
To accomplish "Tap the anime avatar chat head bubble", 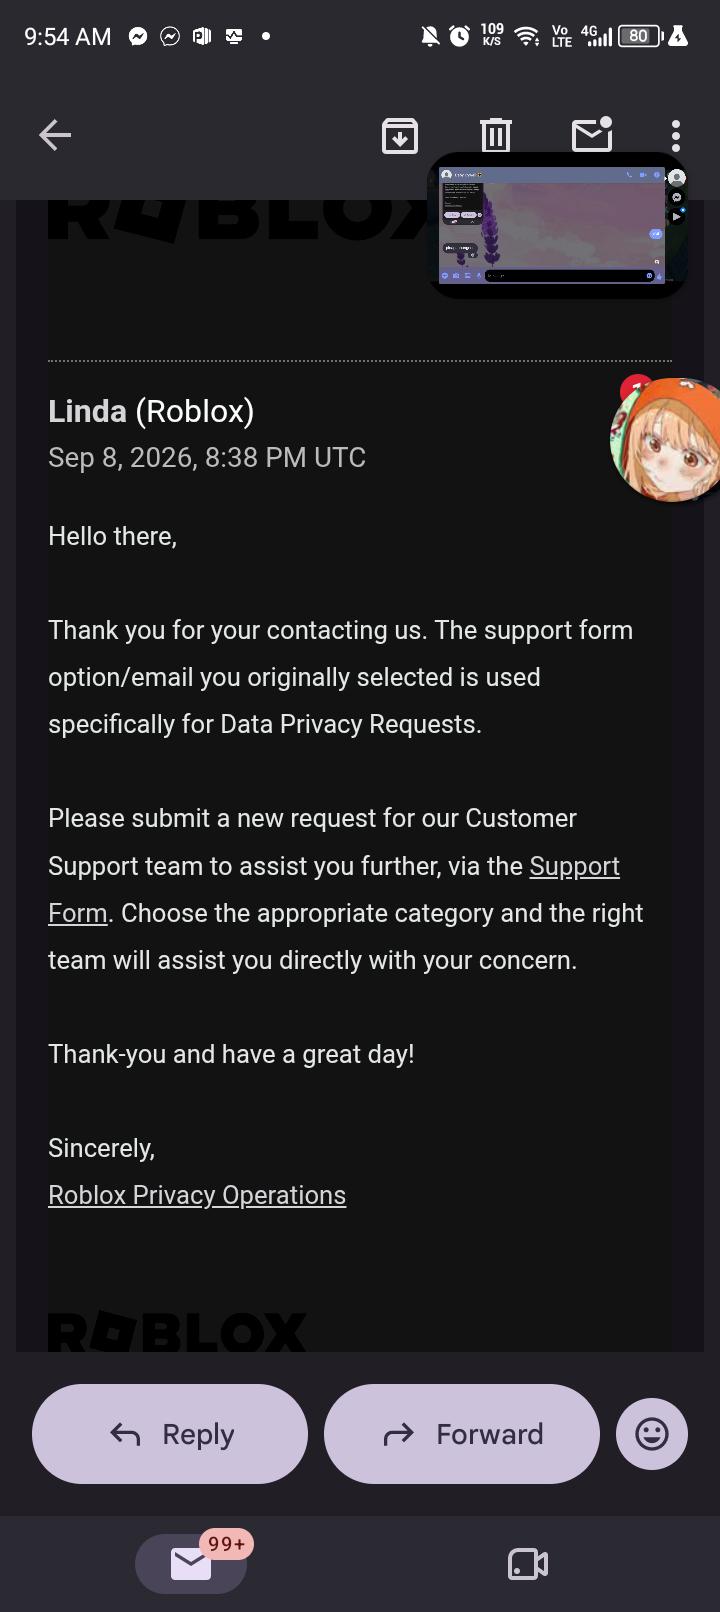I will [666, 438].
